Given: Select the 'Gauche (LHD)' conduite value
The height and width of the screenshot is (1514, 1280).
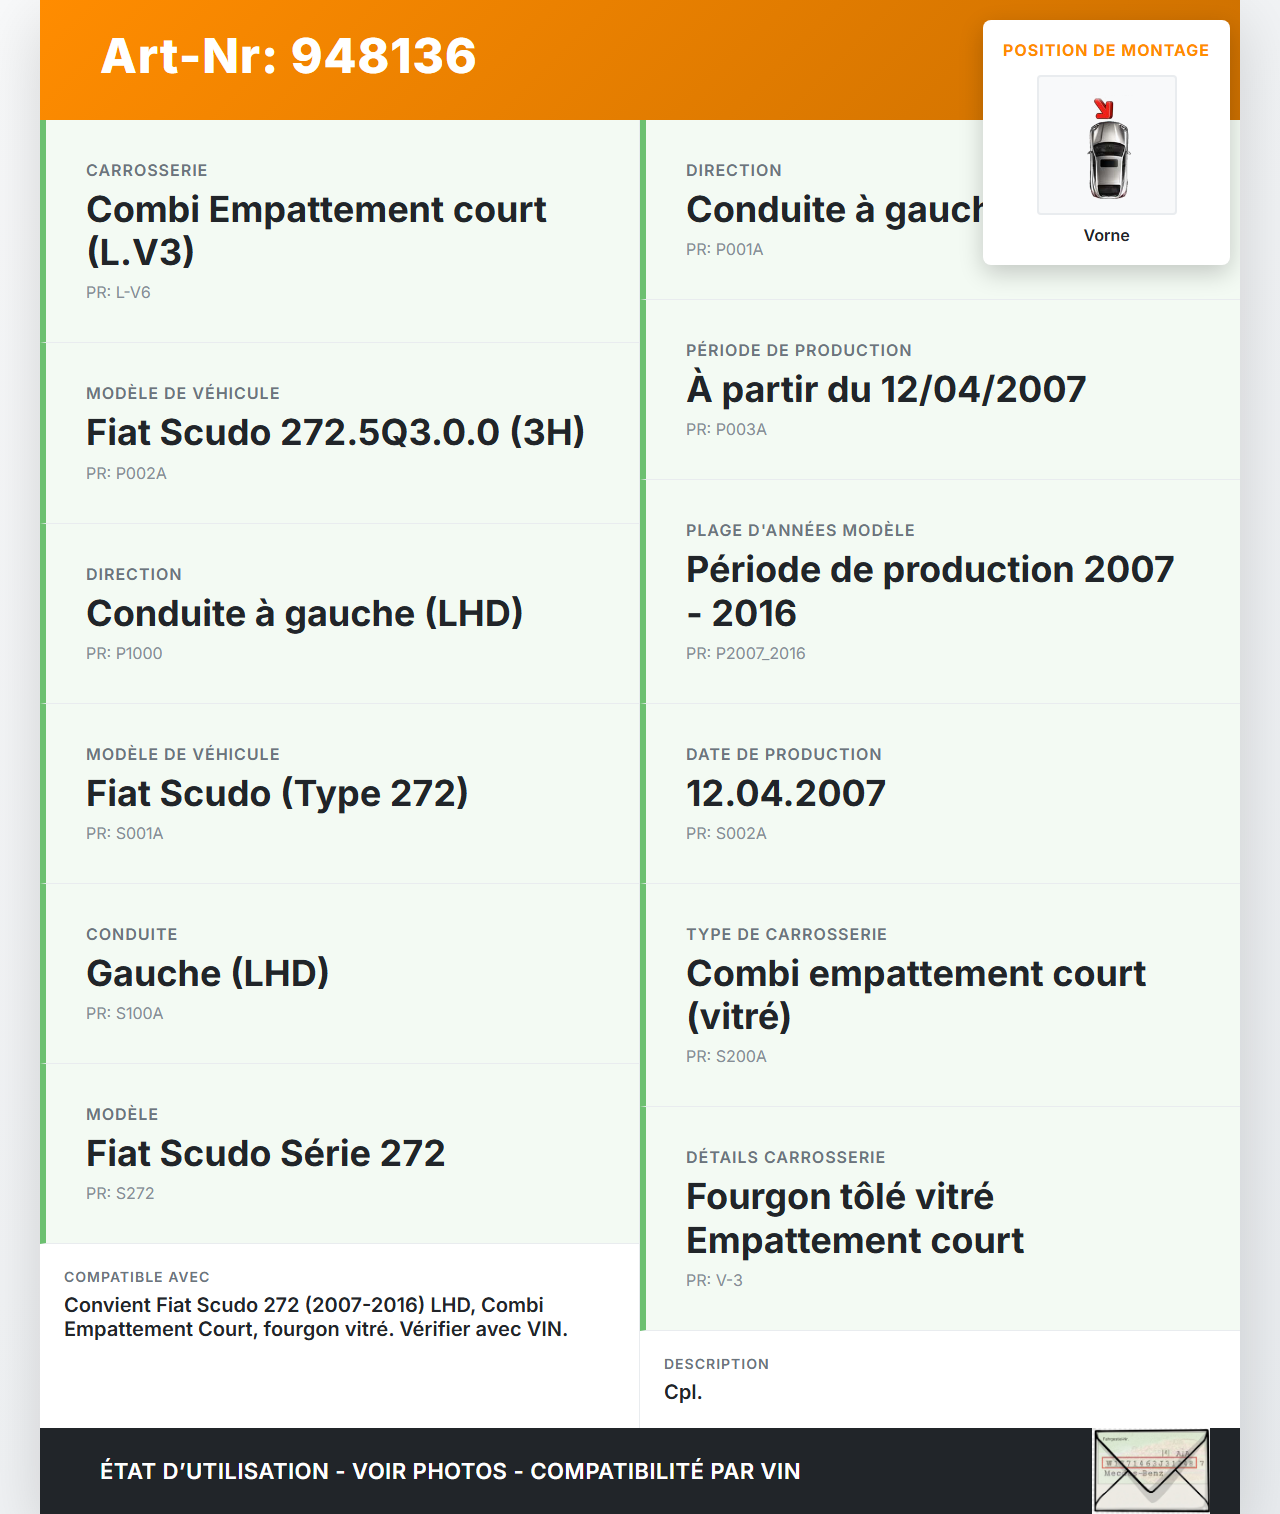Looking at the screenshot, I should pyautogui.click(x=208, y=973).
